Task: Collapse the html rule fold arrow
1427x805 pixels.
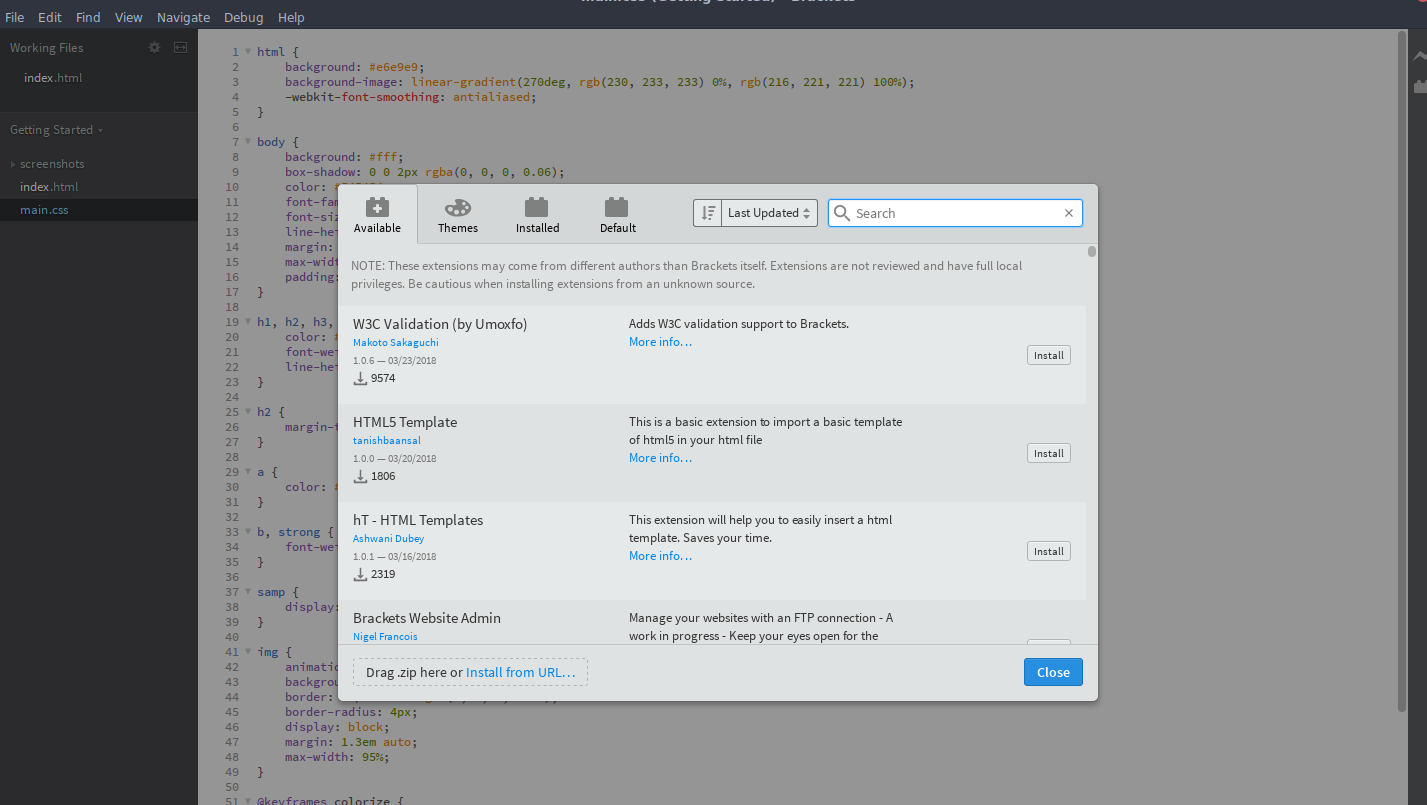Action: coord(248,52)
